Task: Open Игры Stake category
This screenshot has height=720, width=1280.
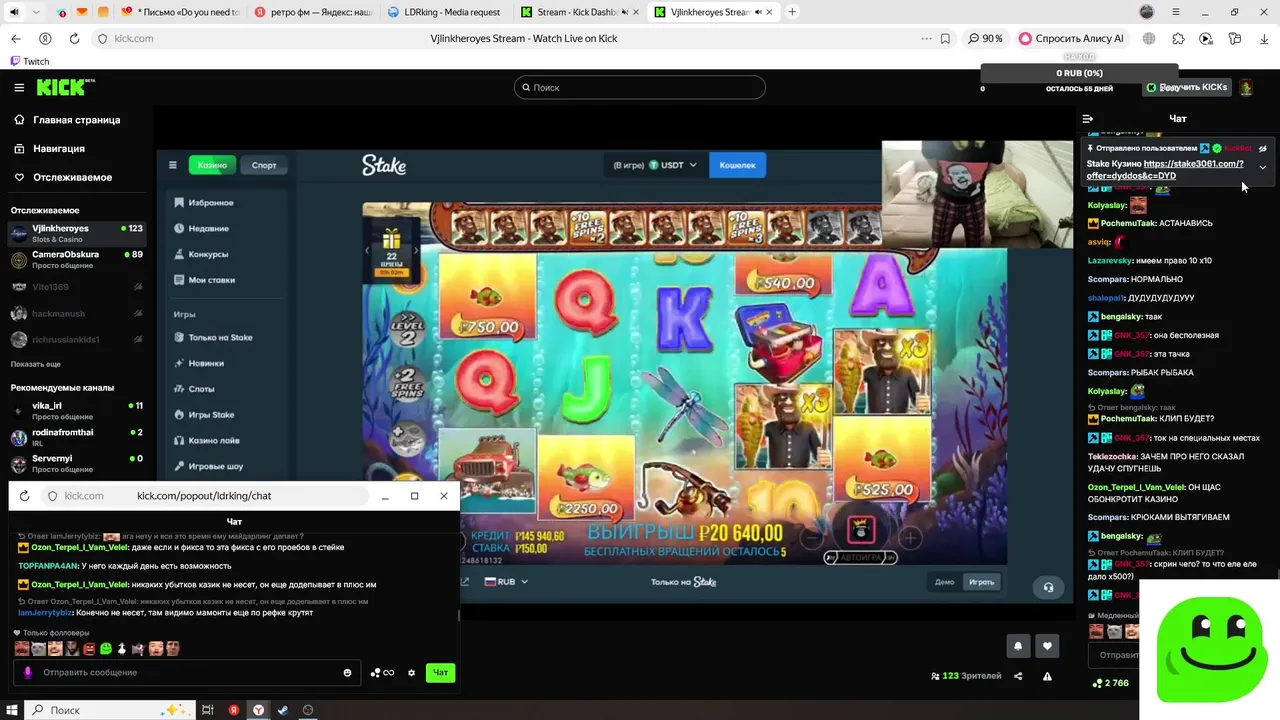Action: pos(203,415)
